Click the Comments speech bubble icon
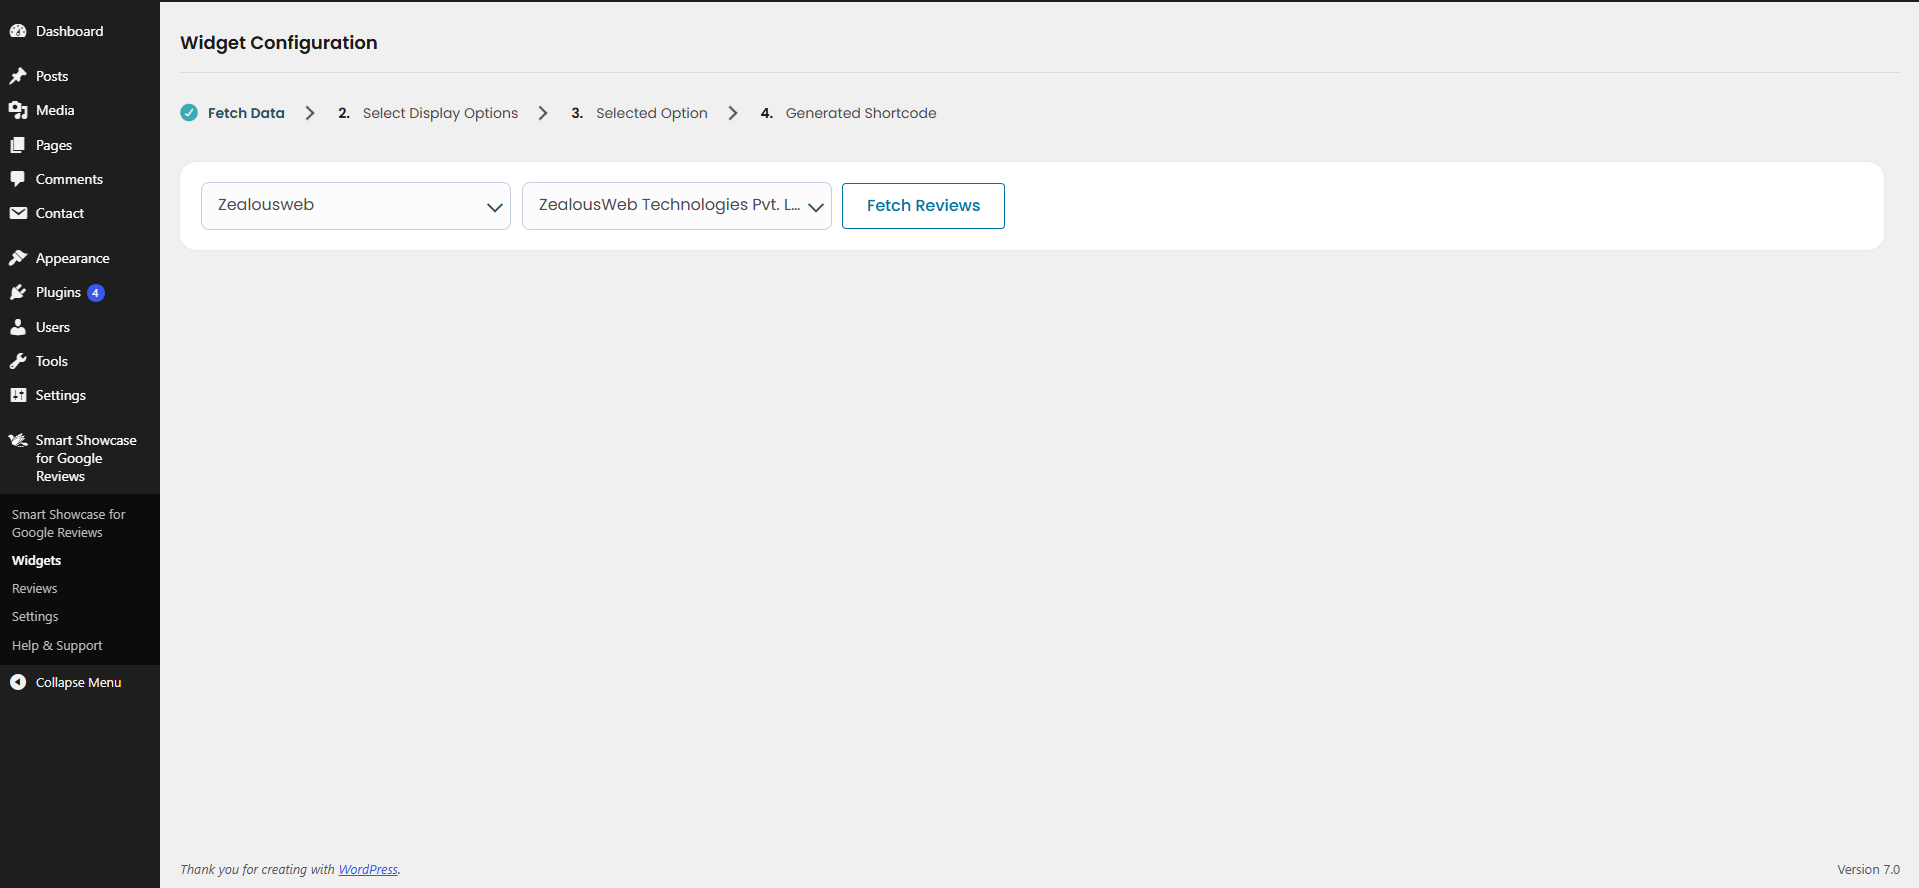The height and width of the screenshot is (888, 1919). tap(18, 179)
